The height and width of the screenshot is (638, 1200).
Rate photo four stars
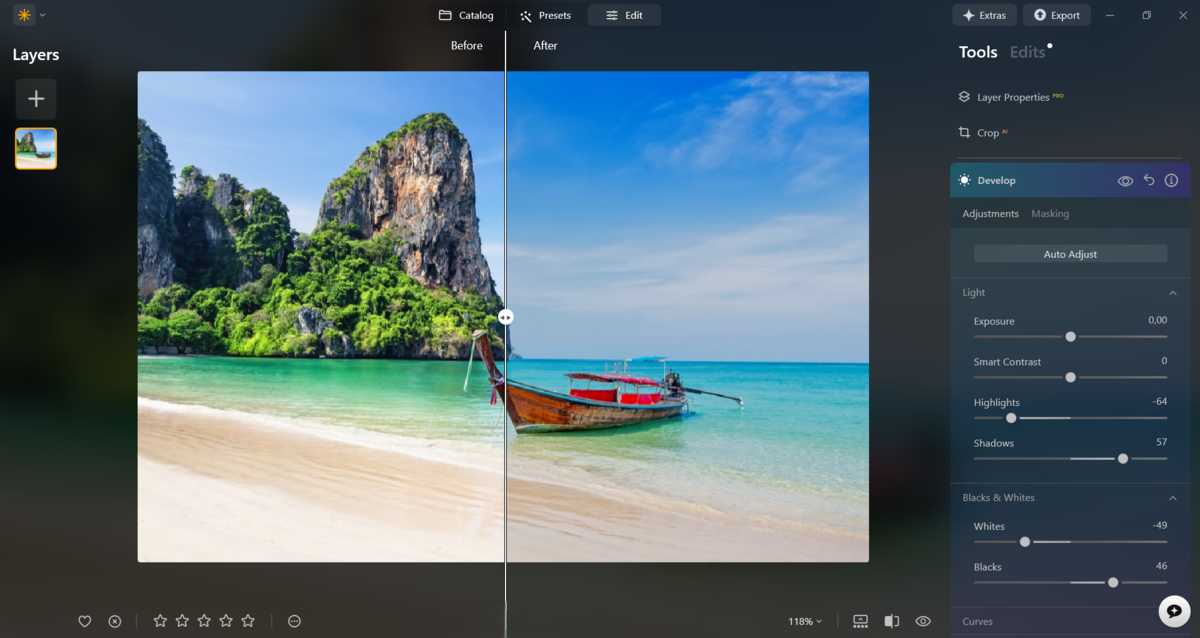[x=226, y=621]
